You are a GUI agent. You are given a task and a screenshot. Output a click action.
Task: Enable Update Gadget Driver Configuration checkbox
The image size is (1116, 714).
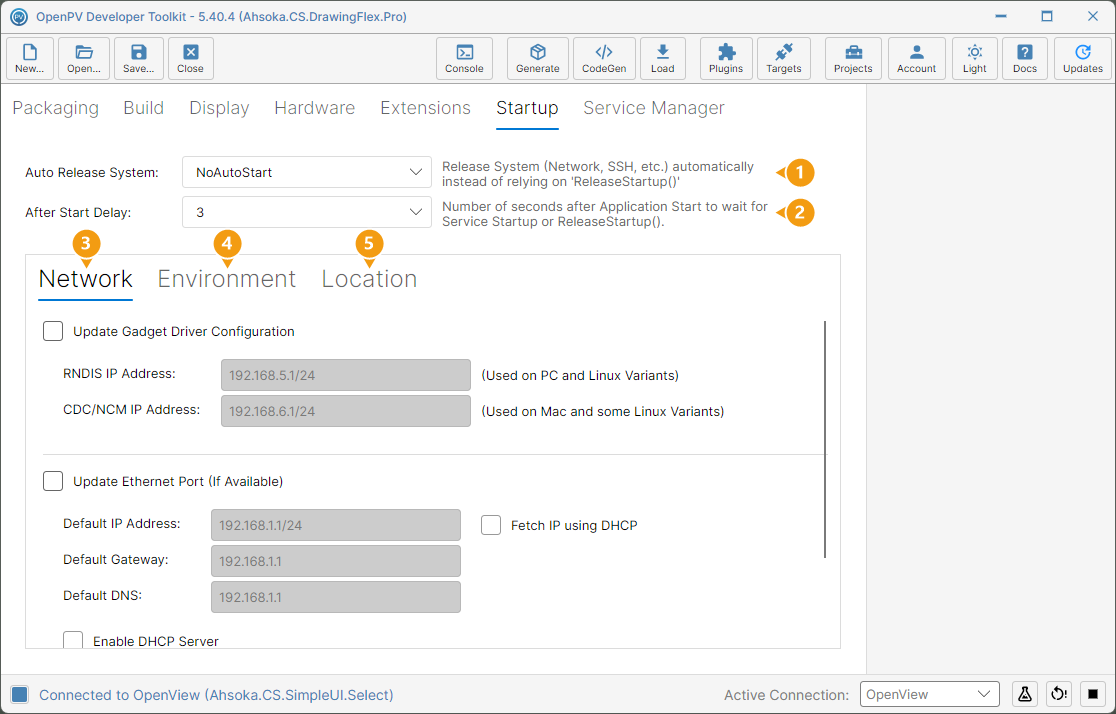pyautogui.click(x=53, y=331)
